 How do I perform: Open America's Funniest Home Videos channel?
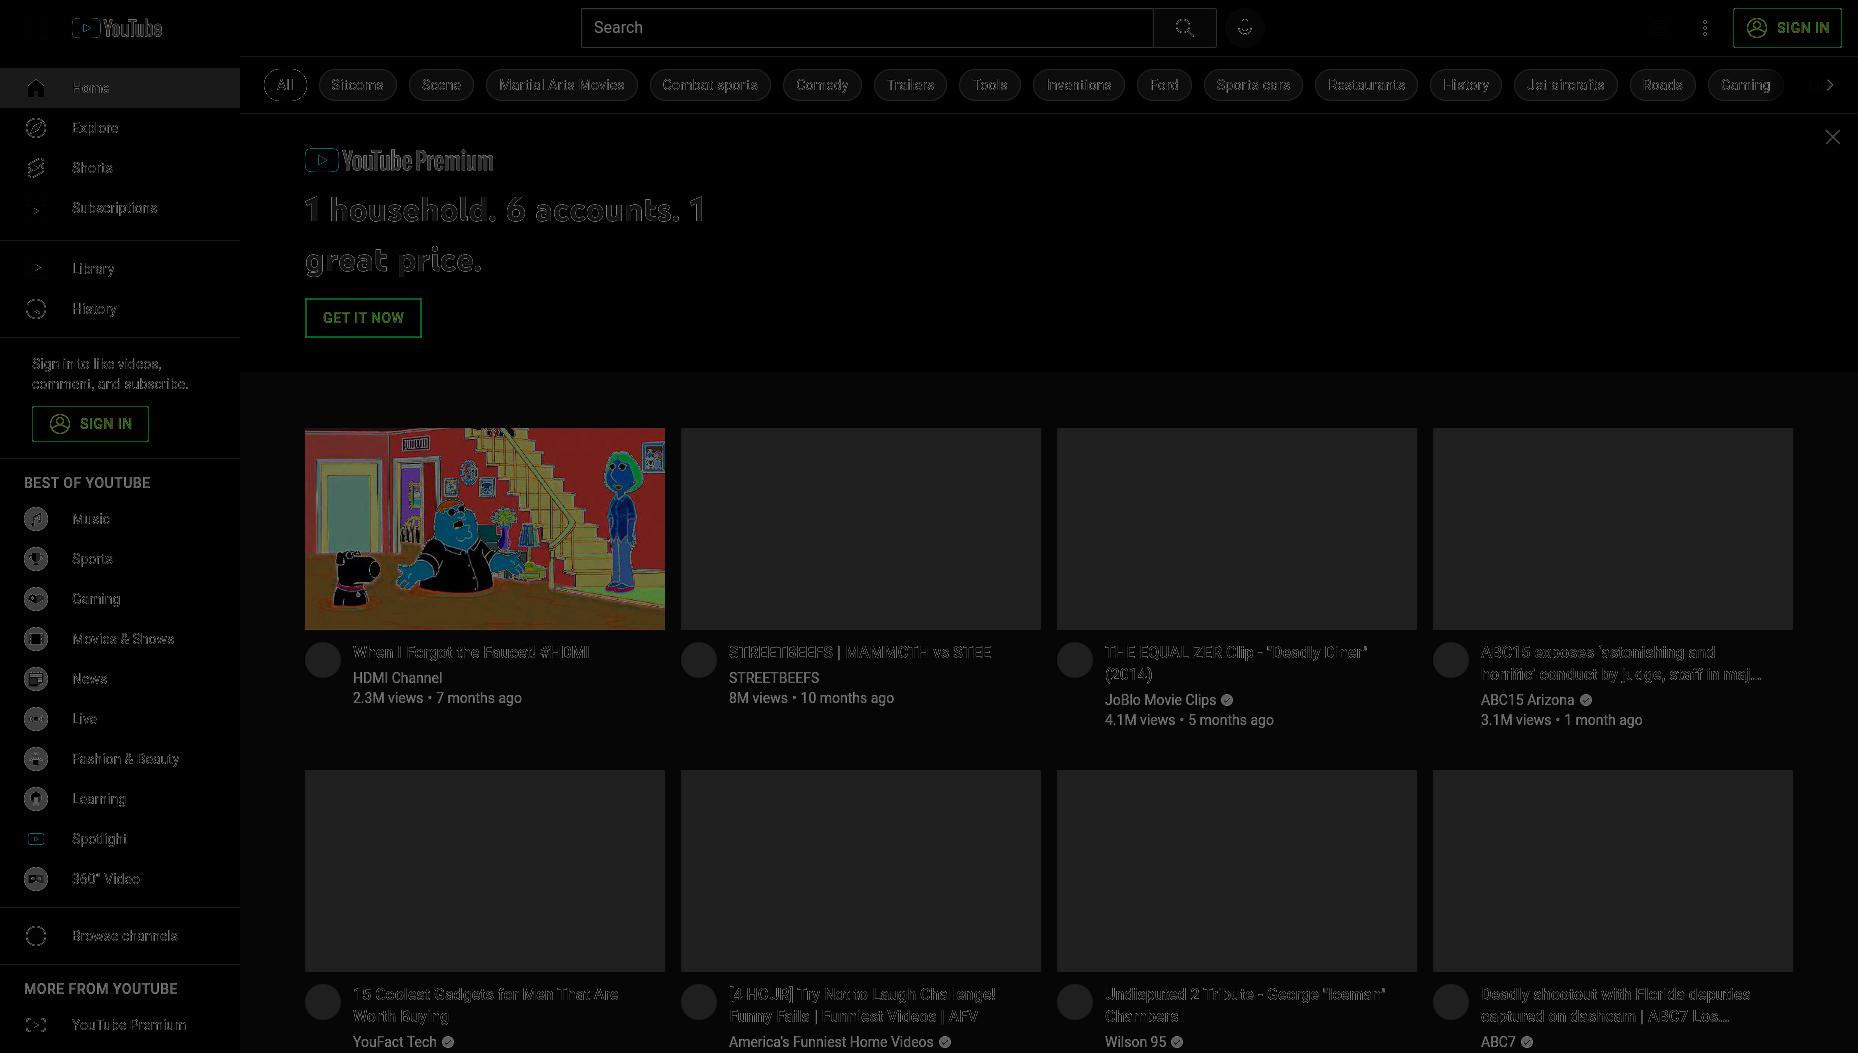click(x=831, y=1042)
